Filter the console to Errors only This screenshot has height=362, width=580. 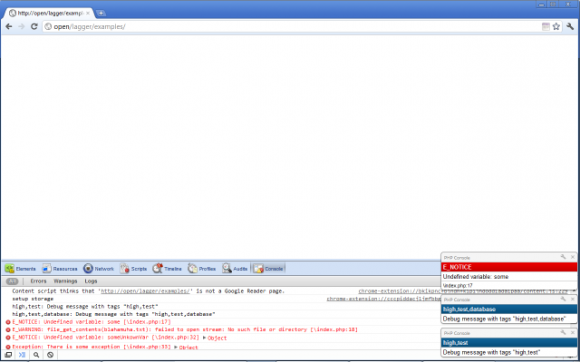[38, 281]
